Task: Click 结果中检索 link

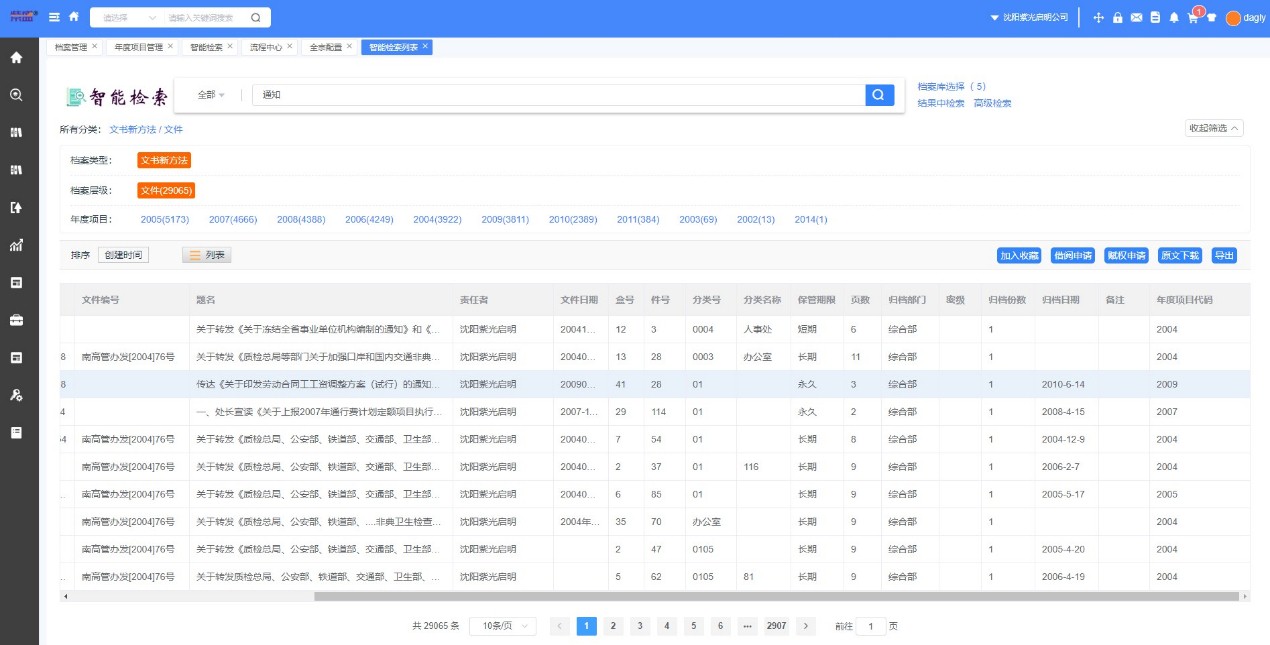Action: coord(941,103)
